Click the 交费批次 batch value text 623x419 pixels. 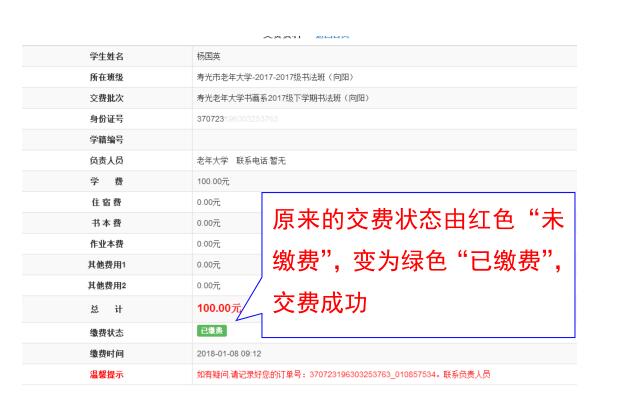(x=281, y=98)
